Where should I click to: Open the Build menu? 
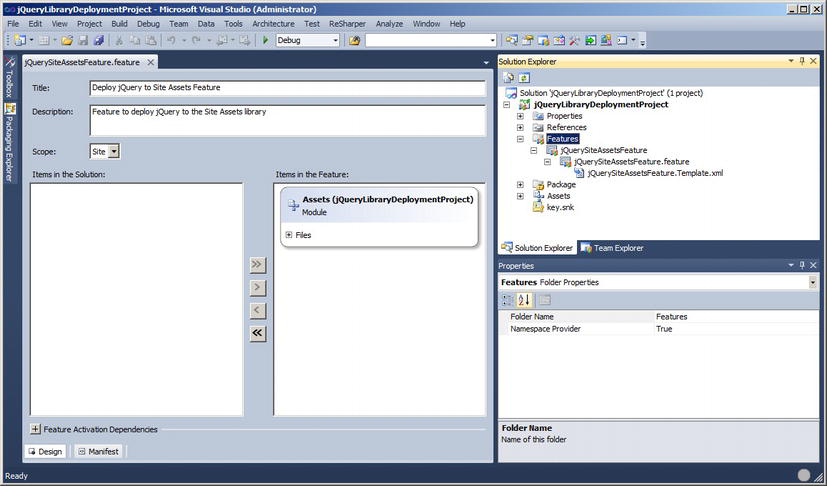click(119, 24)
